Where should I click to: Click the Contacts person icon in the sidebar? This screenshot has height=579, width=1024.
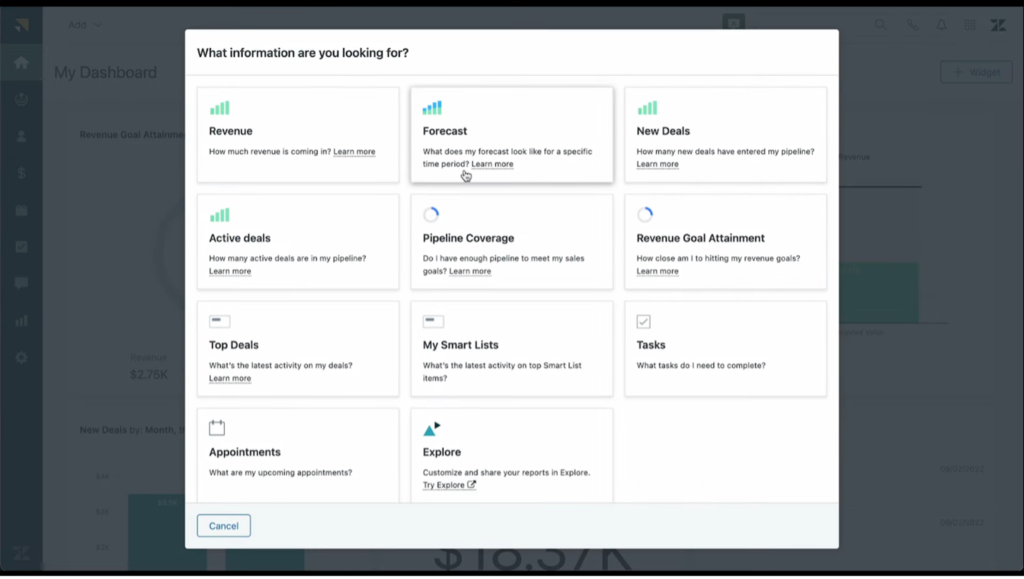(22, 136)
